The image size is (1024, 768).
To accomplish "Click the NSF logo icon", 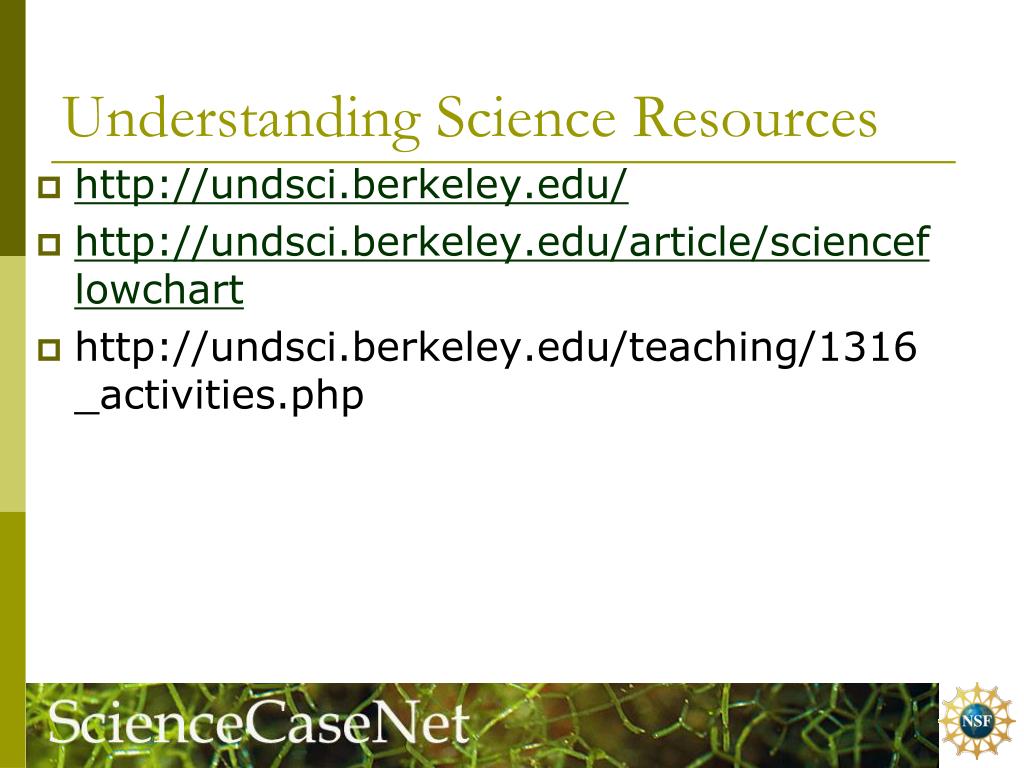I will point(976,721).
